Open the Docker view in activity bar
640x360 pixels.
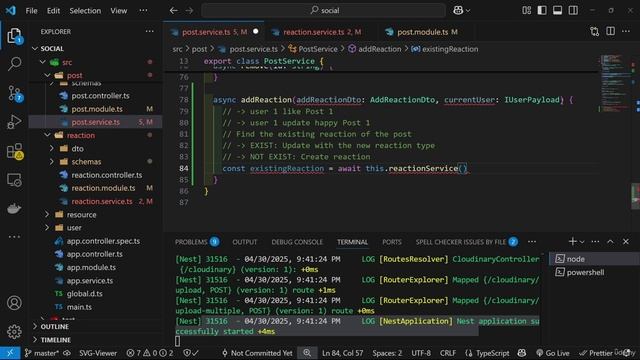click(14, 209)
